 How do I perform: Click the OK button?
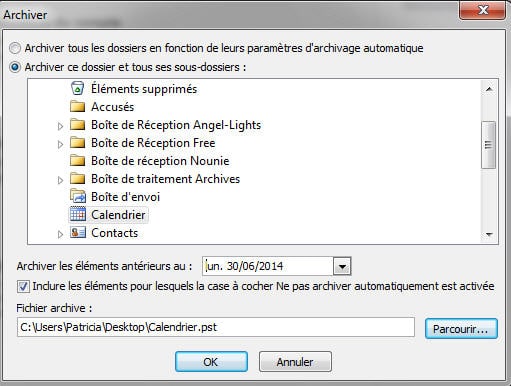click(211, 362)
